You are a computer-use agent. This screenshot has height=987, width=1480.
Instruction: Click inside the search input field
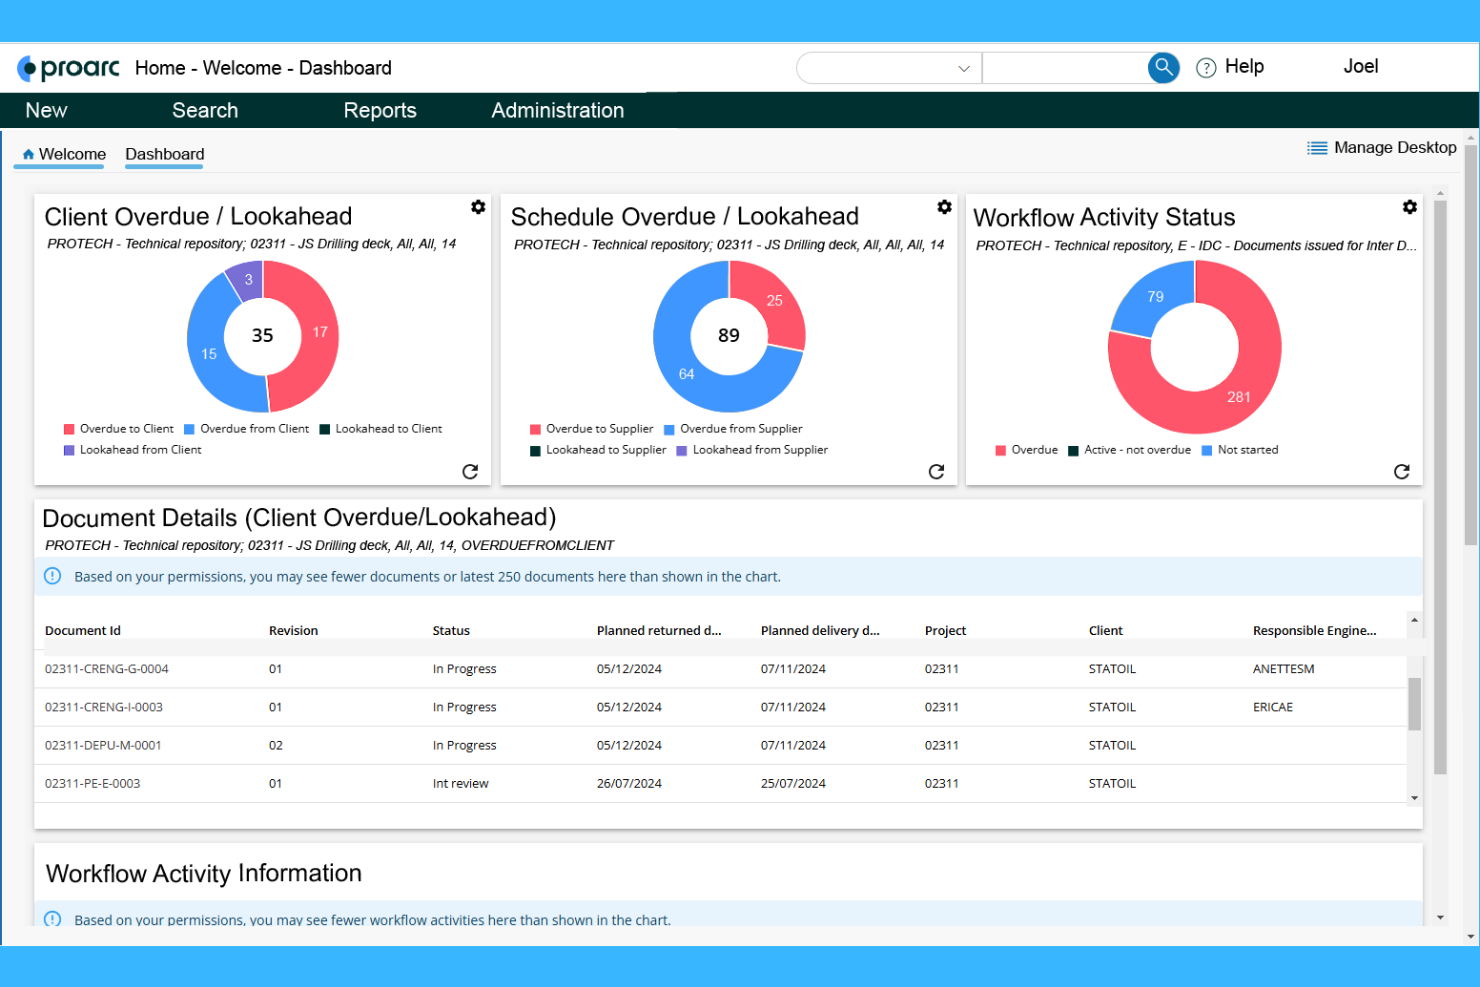point(1060,67)
